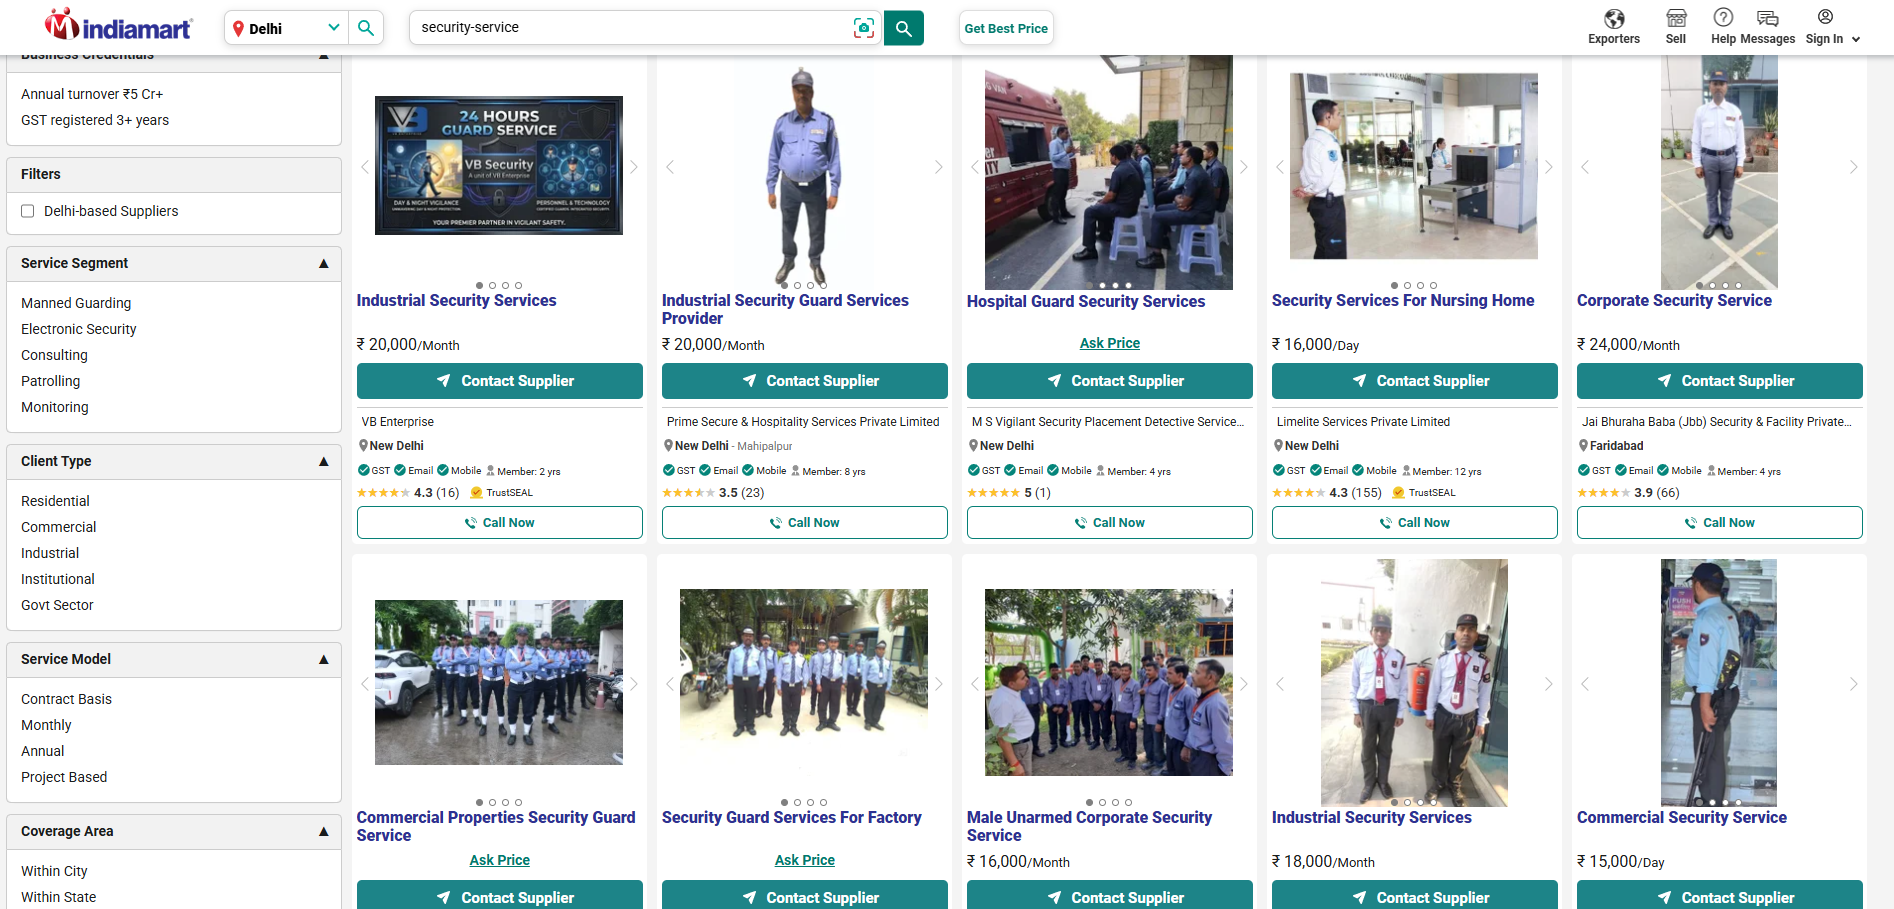The height and width of the screenshot is (909, 1894).
Task: Click Call Now for VB Enterprise
Action: click(x=499, y=522)
